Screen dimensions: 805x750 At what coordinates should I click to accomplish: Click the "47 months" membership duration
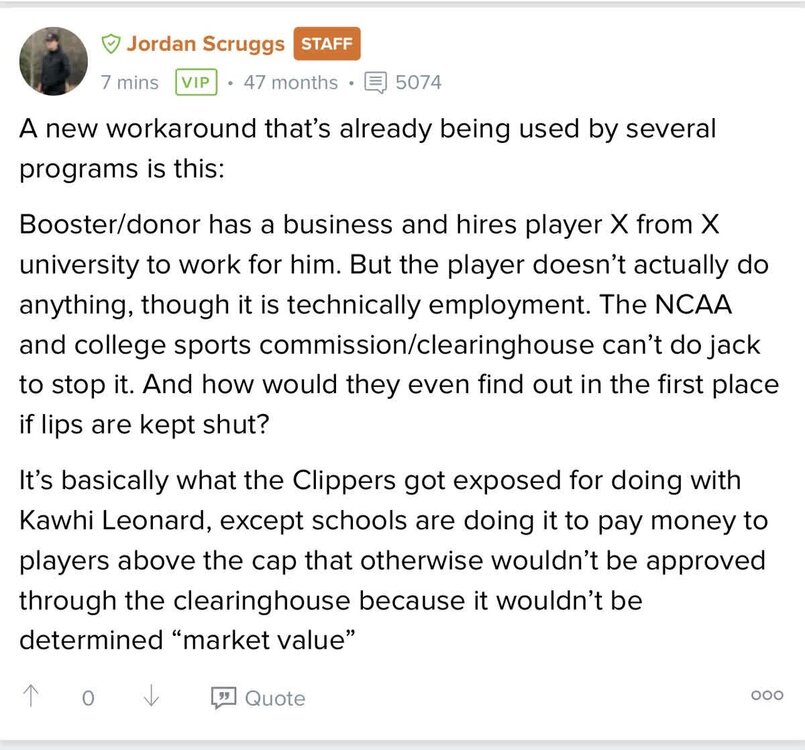coord(291,82)
